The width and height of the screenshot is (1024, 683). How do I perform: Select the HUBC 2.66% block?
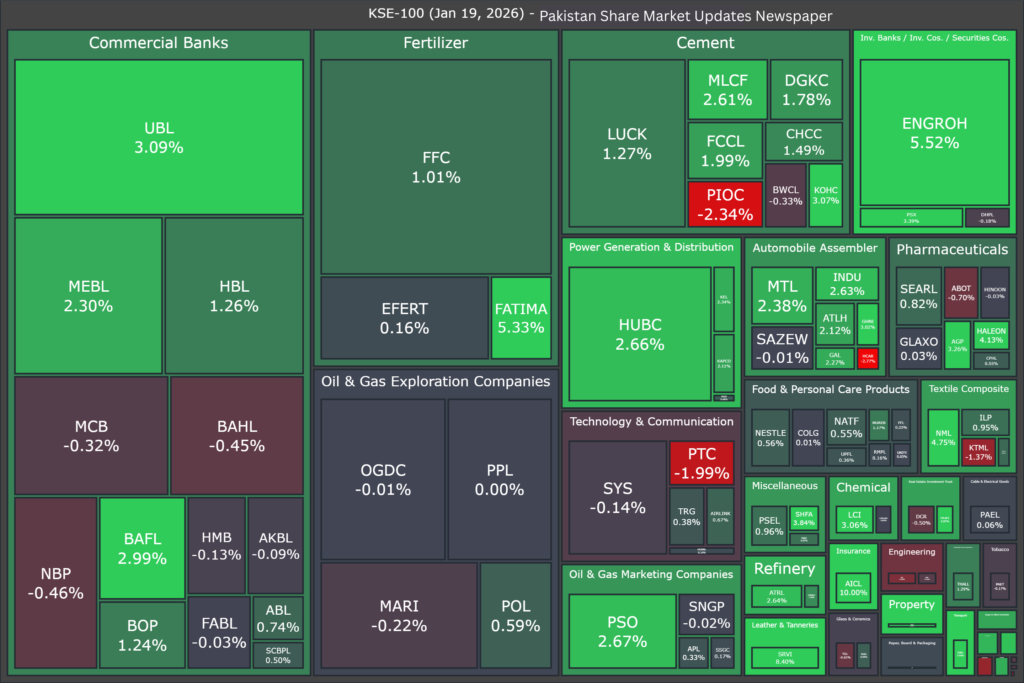[640, 334]
